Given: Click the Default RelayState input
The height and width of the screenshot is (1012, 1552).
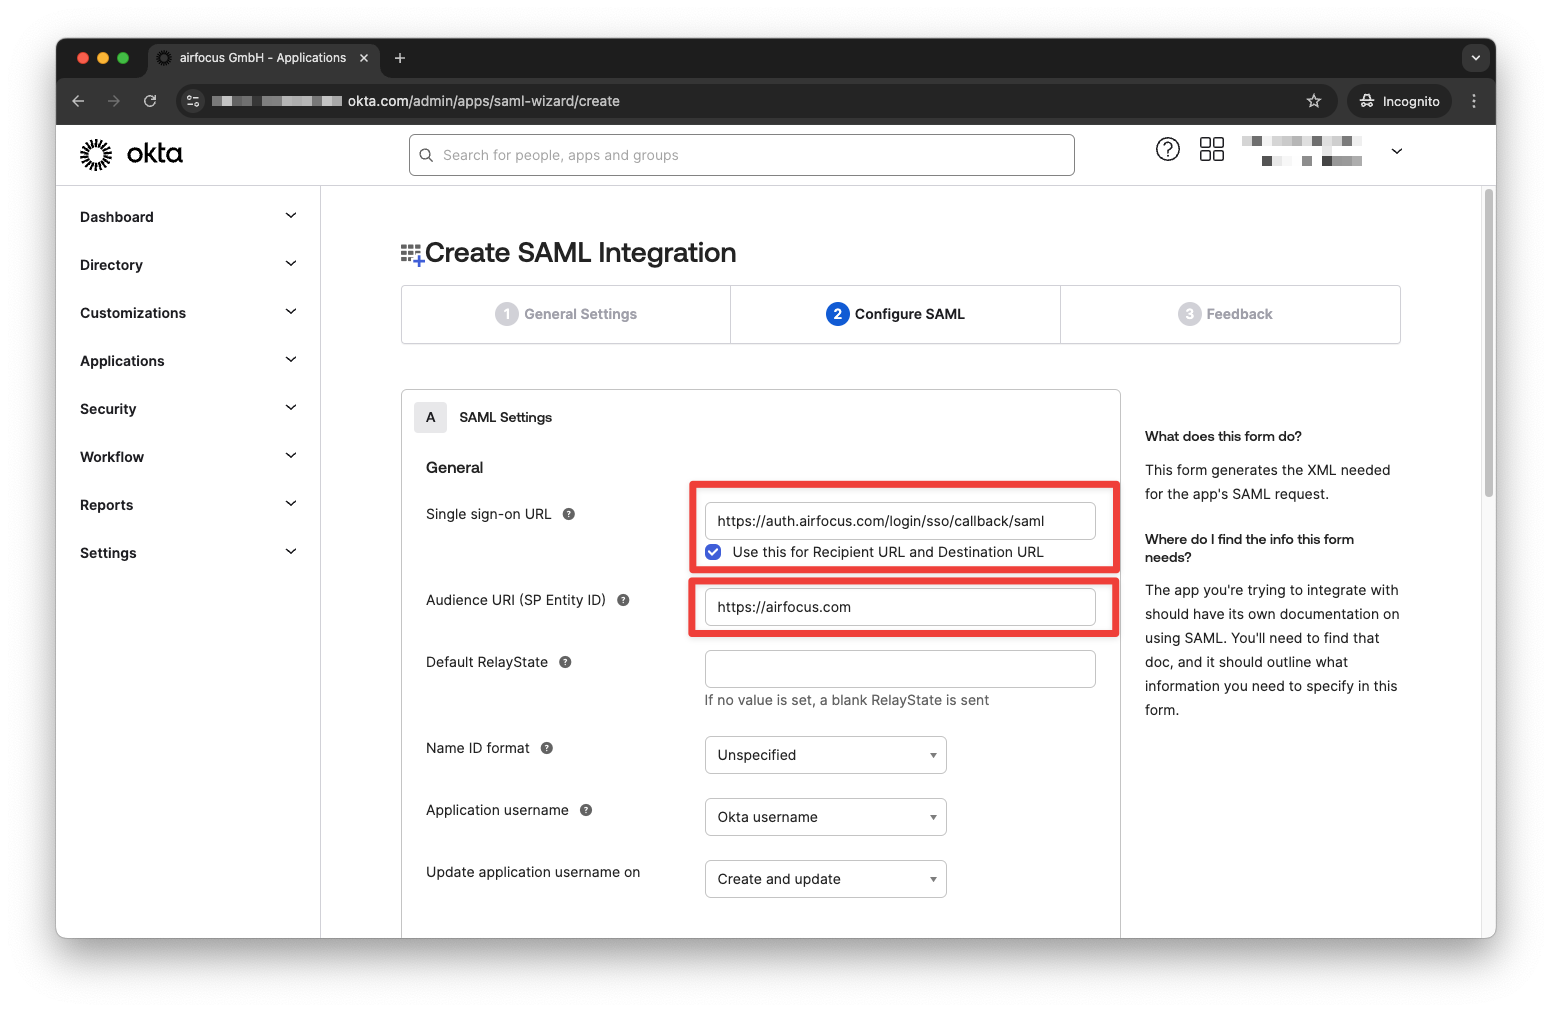Looking at the screenshot, I should (x=900, y=669).
